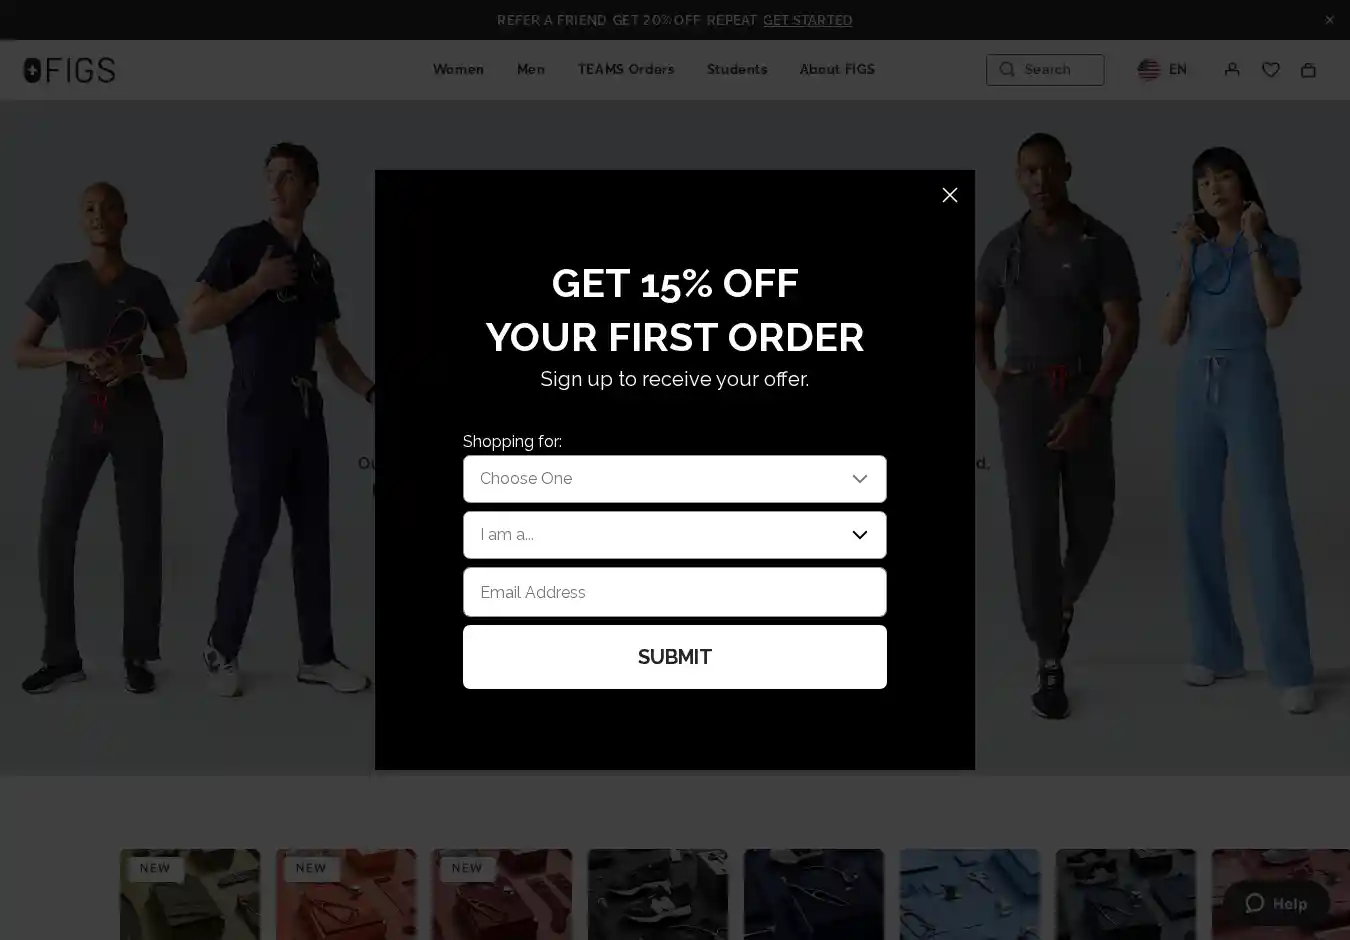This screenshot has width=1350, height=940.
Task: Click the SUBMIT button
Action: [675, 657]
